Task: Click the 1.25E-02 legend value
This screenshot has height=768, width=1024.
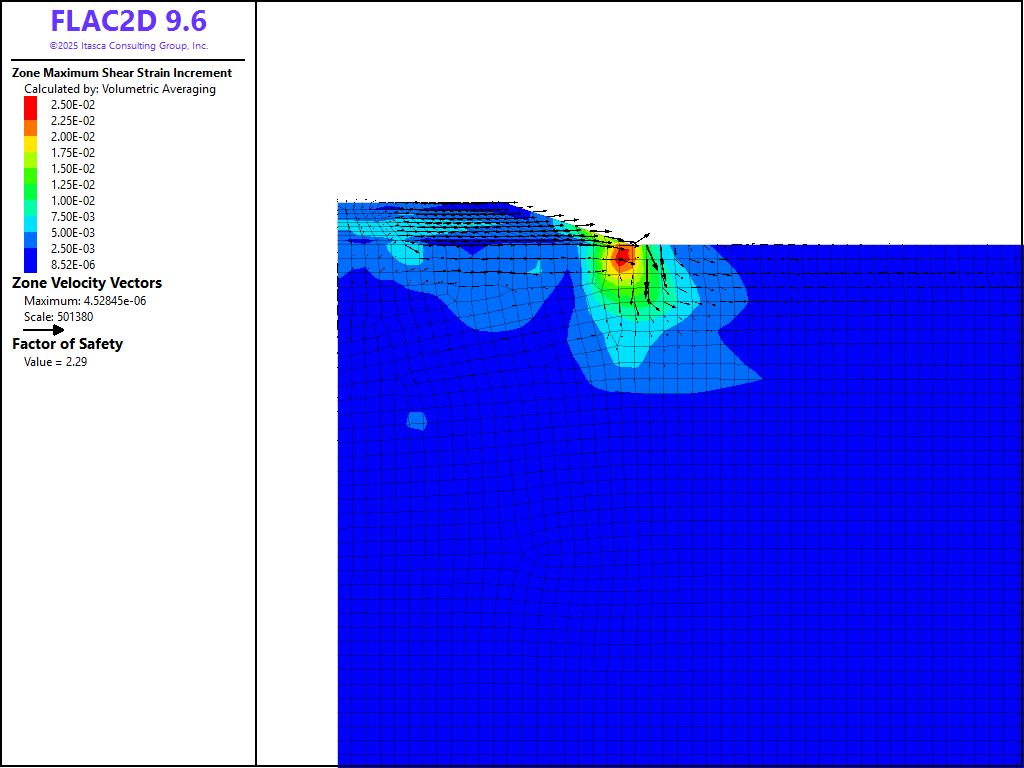Action: (x=73, y=185)
